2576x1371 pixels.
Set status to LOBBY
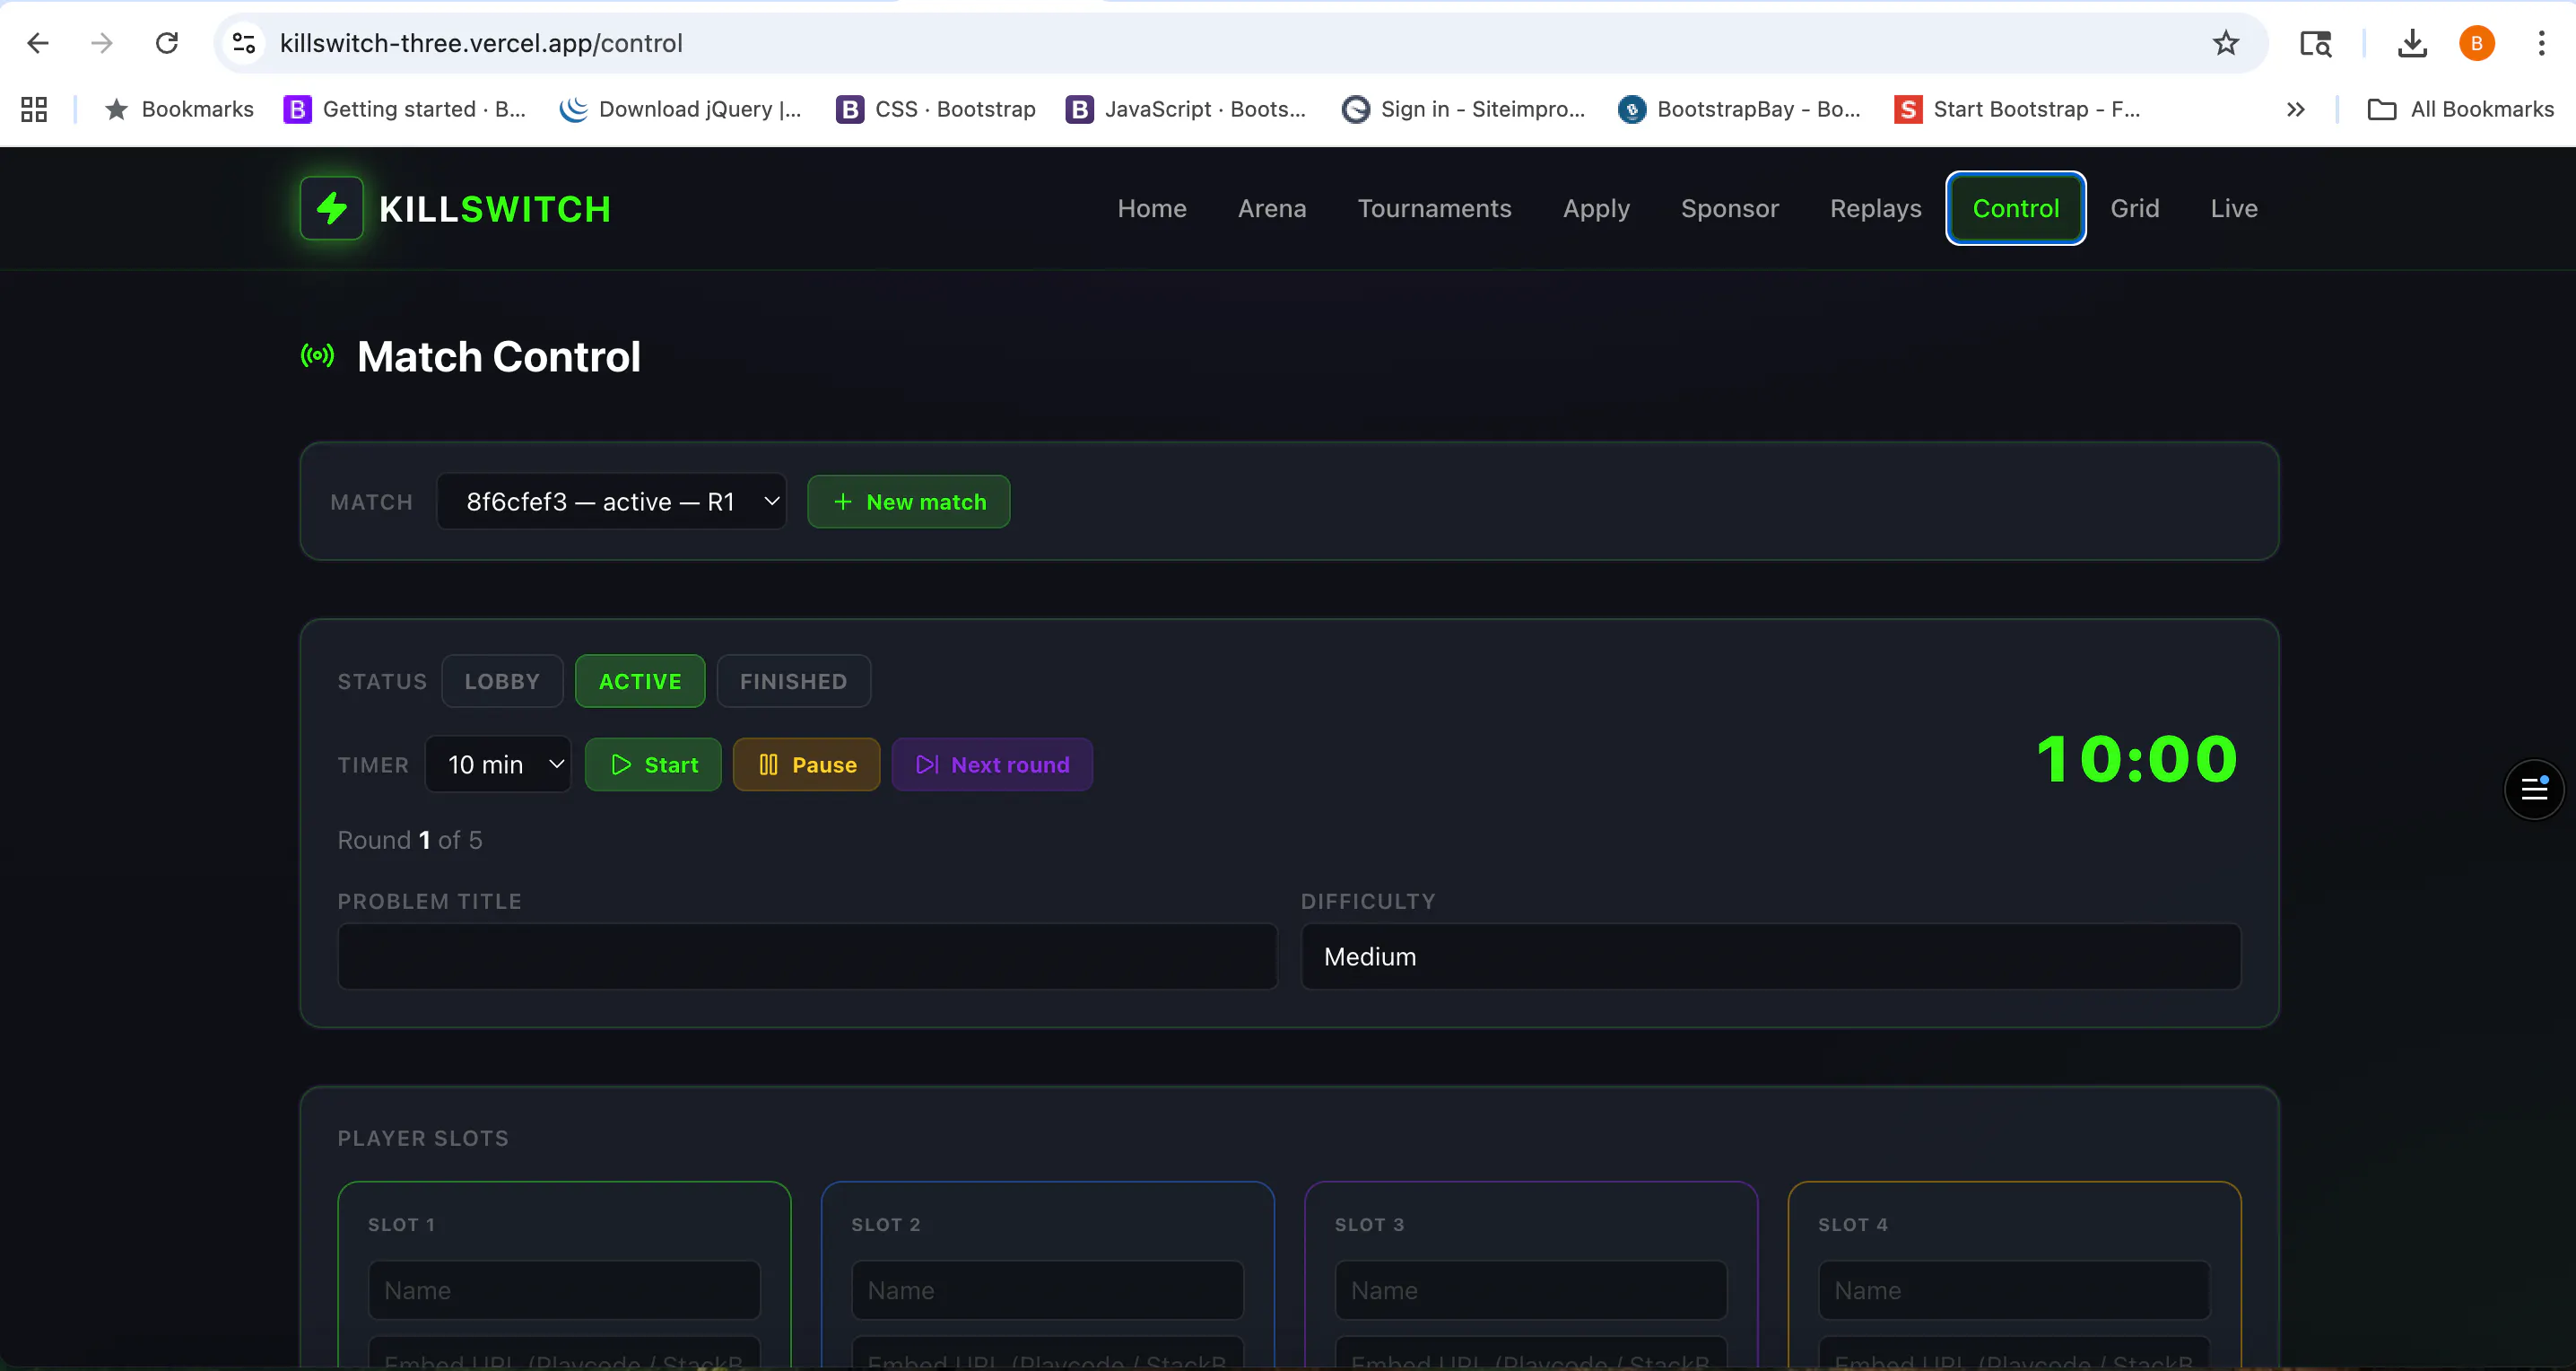click(x=502, y=681)
